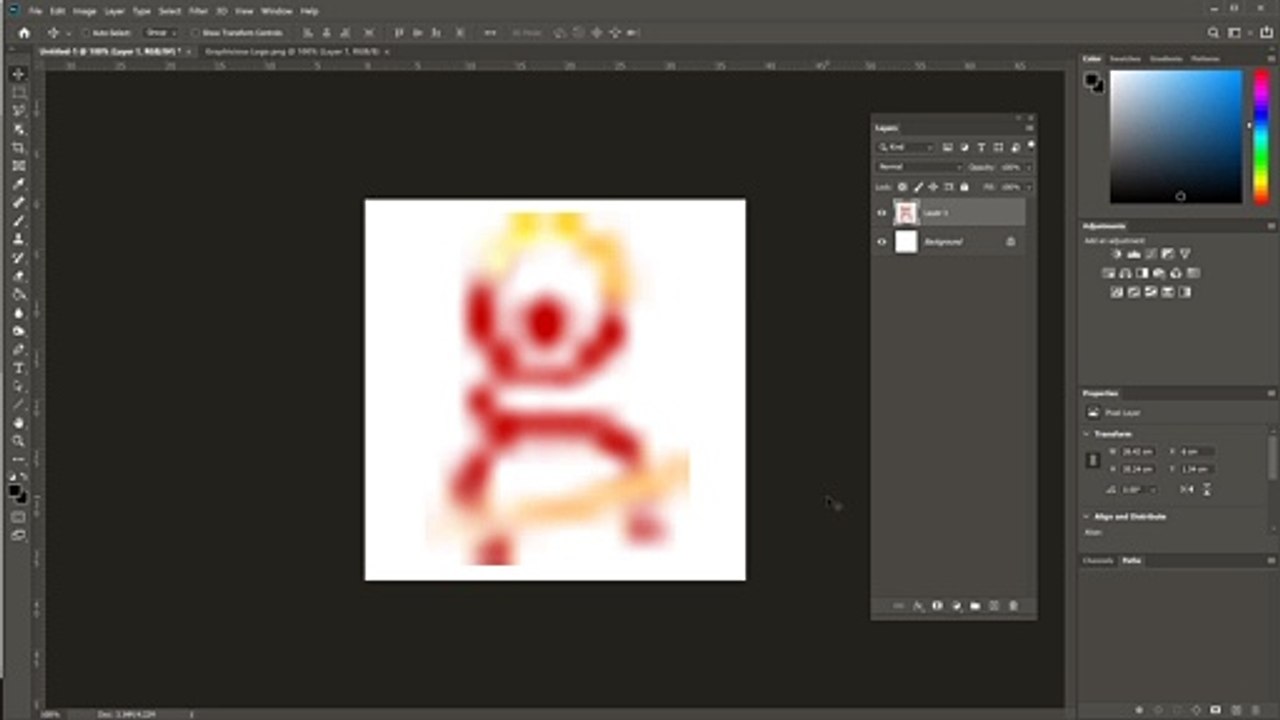Select the Hand tool
Viewport: 1280px width, 720px height.
[x=18, y=423]
